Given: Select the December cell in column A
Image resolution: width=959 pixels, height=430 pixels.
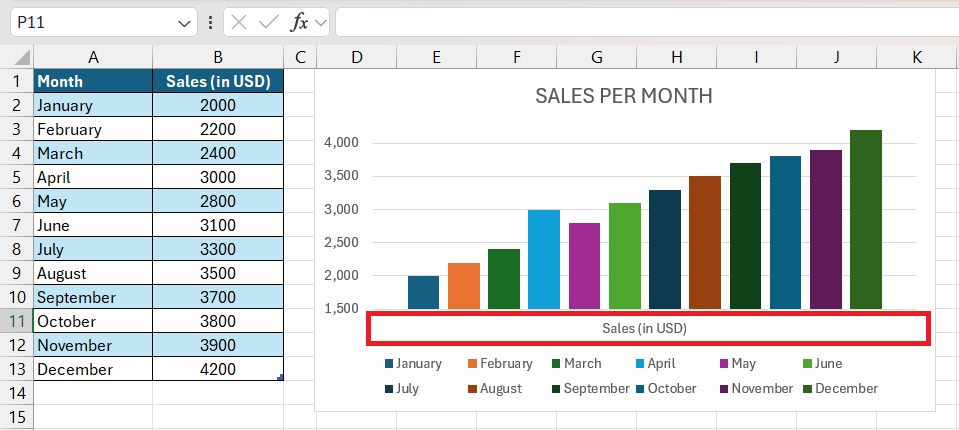Looking at the screenshot, I should [93, 369].
